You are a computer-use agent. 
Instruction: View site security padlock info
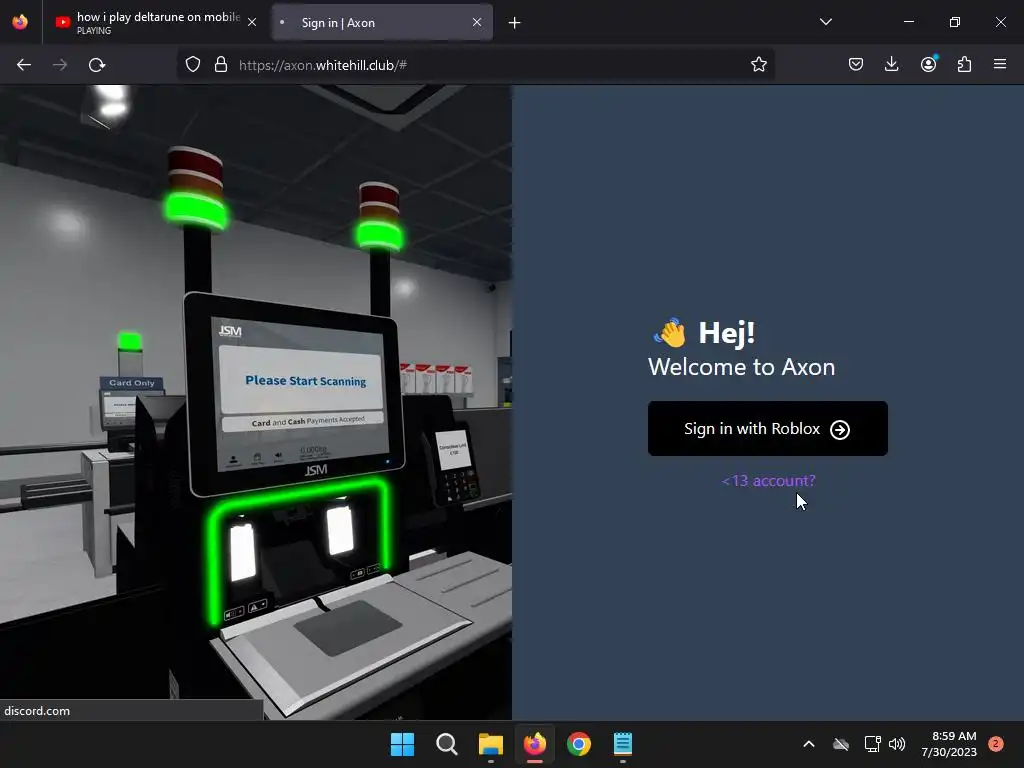click(221, 65)
